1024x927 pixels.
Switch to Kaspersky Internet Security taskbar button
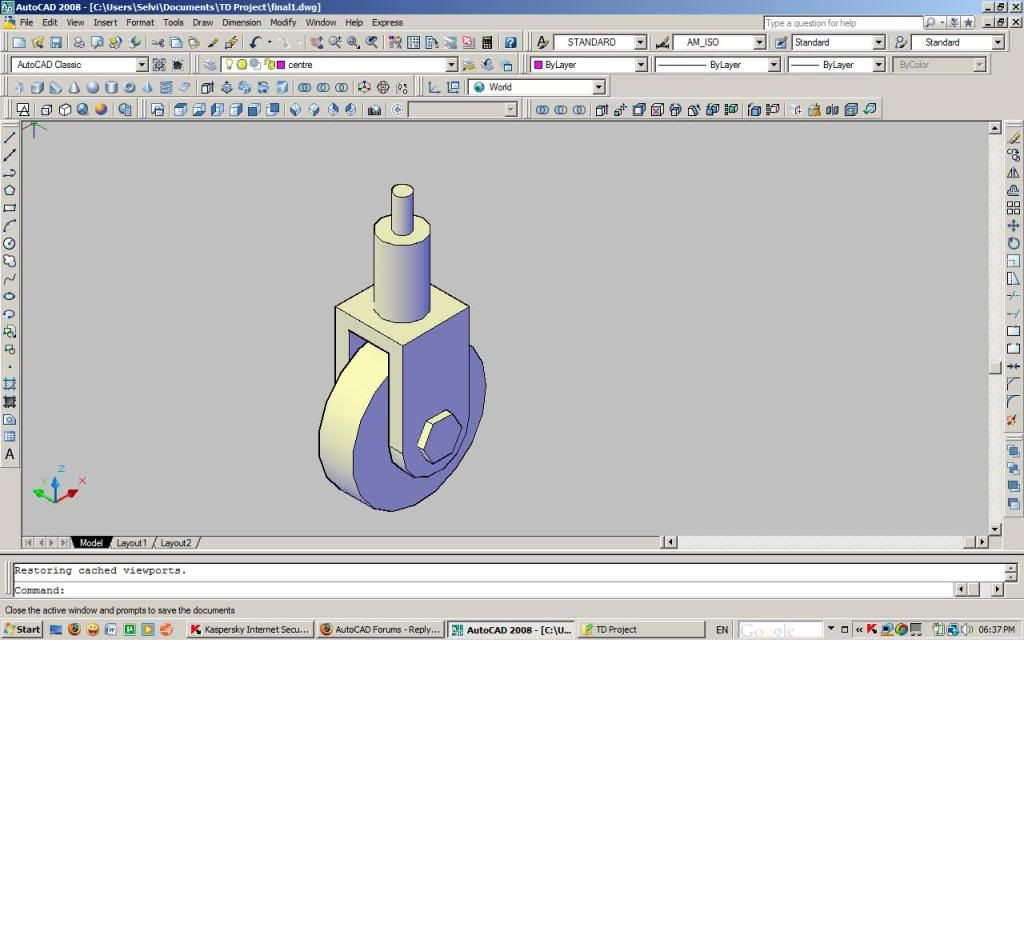[250, 629]
